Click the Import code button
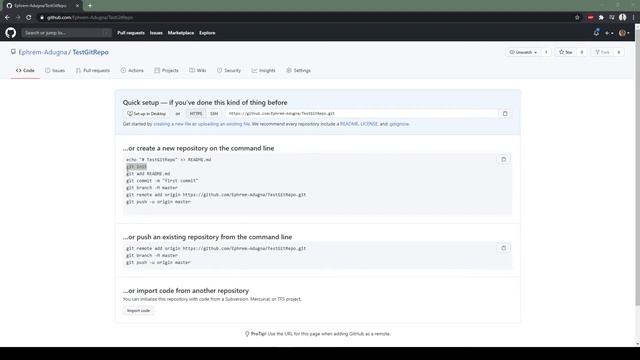 click(138, 311)
